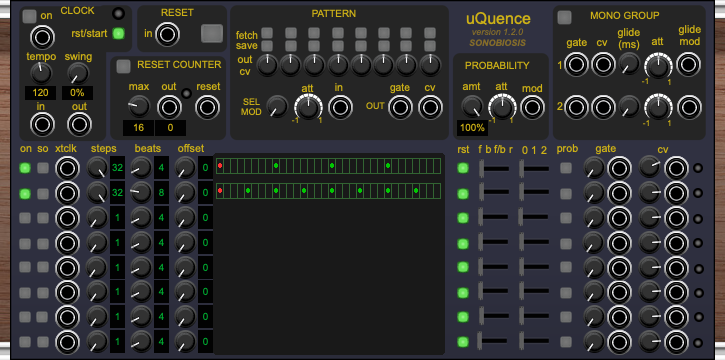Toggle the second track on button

point(25,193)
